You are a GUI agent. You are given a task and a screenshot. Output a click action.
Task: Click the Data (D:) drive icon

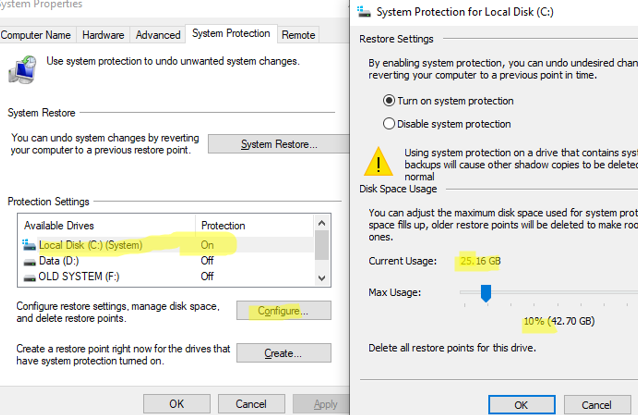pos(29,261)
